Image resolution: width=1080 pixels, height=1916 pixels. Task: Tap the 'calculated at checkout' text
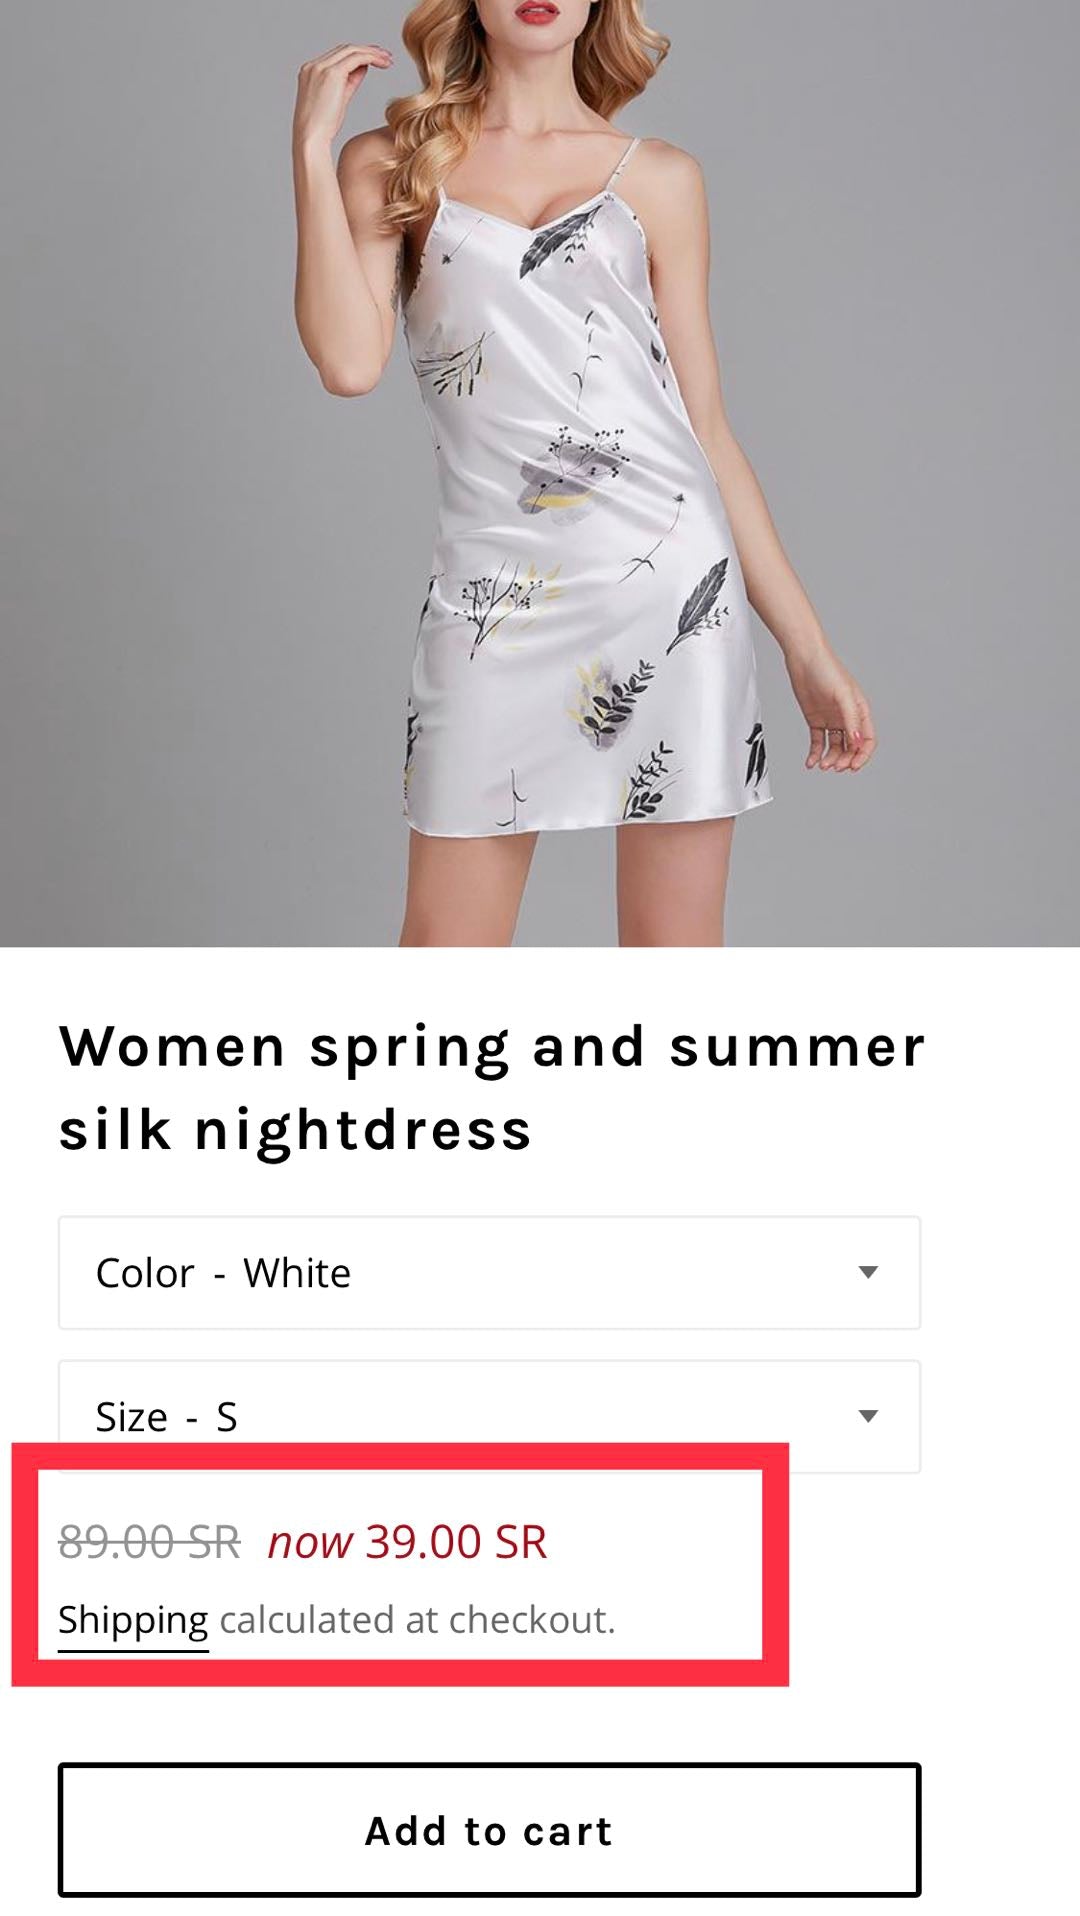click(x=417, y=1620)
